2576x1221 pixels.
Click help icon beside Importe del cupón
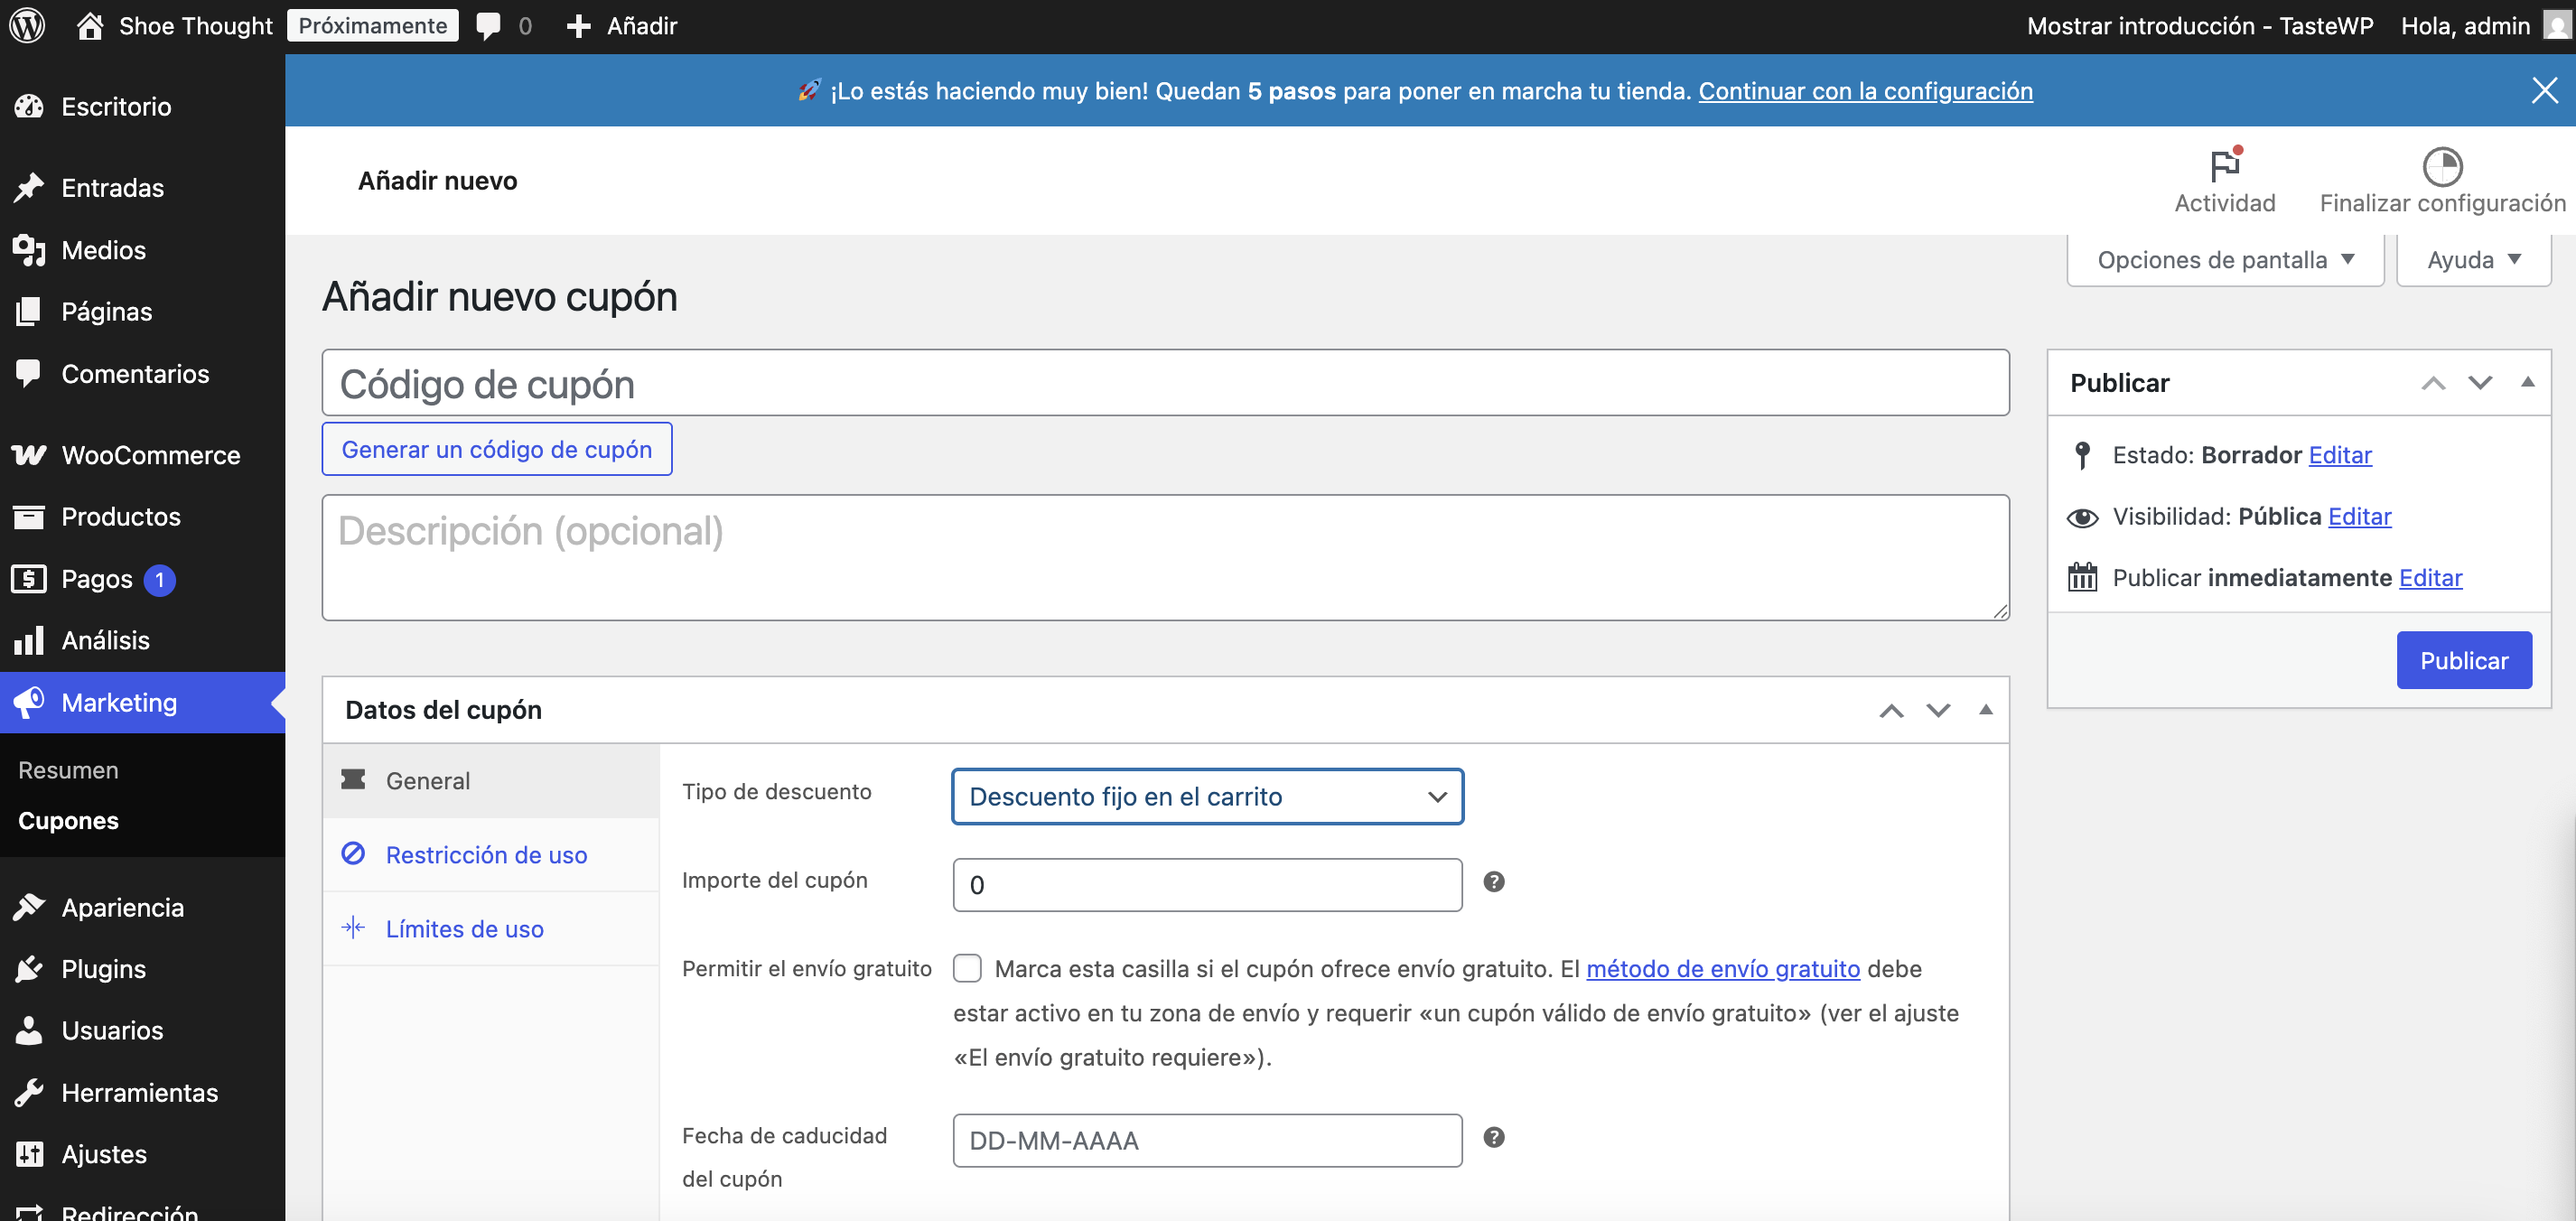click(x=1493, y=881)
